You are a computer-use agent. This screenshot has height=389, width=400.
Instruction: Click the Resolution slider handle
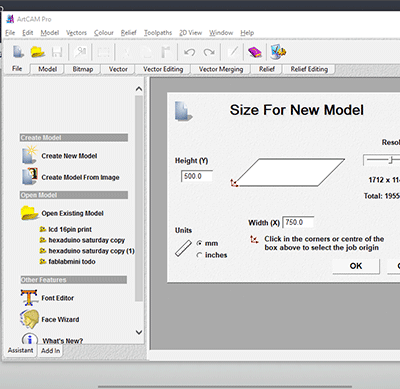coord(391,160)
